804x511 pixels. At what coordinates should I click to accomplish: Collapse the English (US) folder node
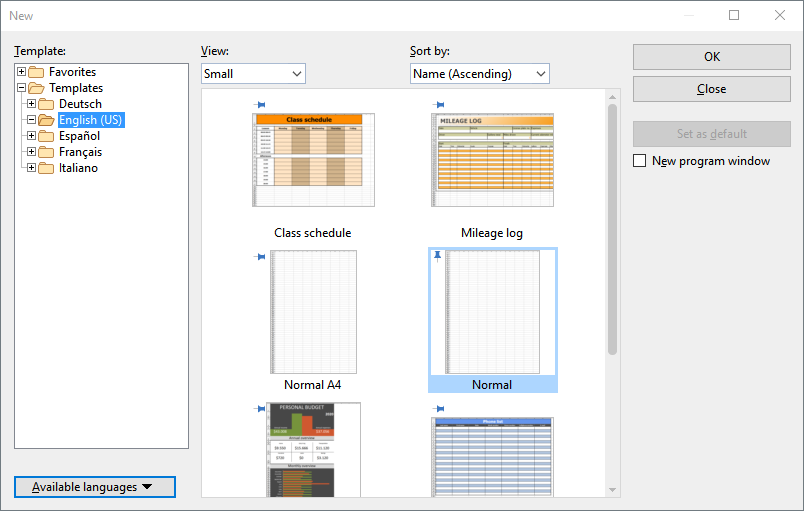tap(31, 119)
